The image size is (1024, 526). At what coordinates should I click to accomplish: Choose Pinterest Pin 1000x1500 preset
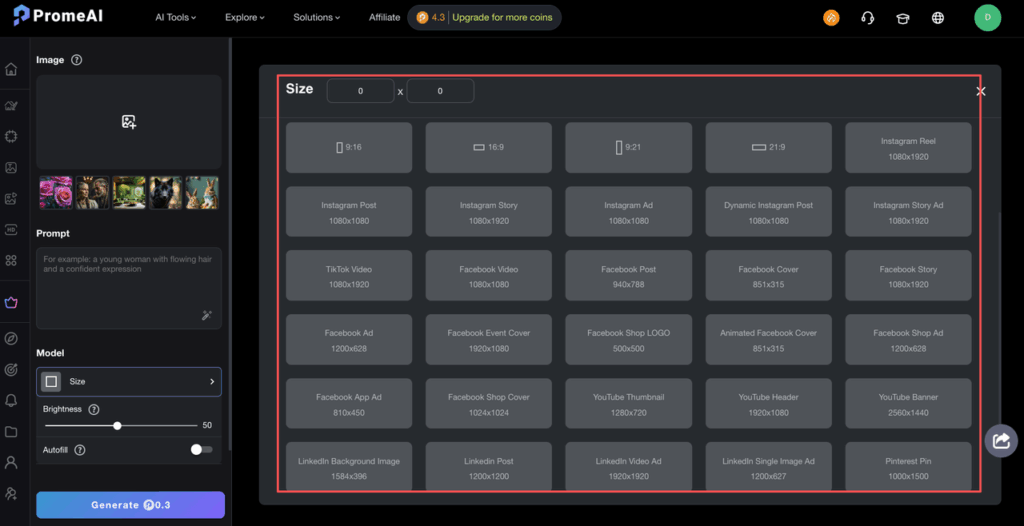908,467
